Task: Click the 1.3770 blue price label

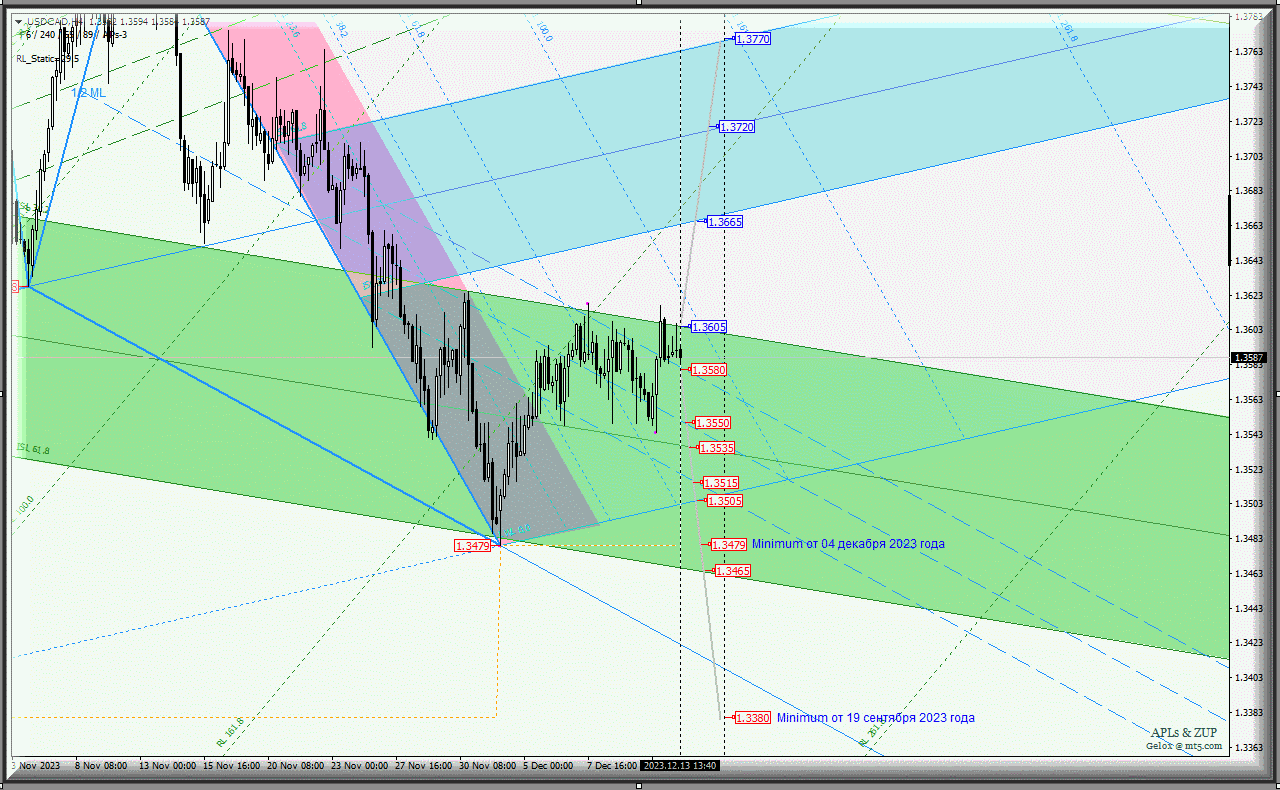Action: (x=753, y=39)
